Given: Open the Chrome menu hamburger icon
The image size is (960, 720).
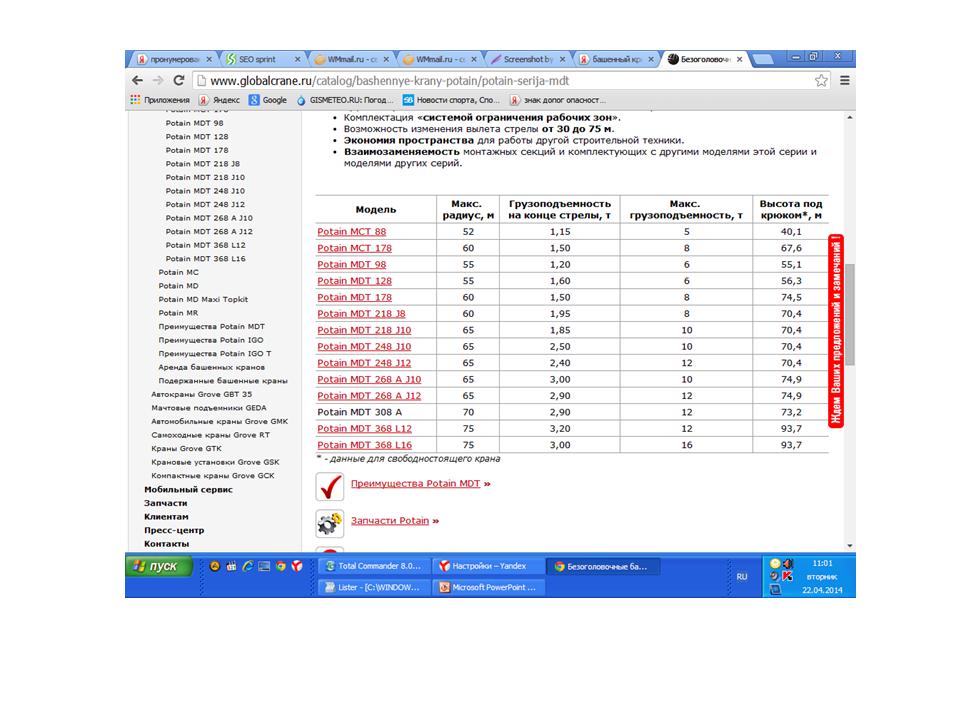Looking at the screenshot, I should click(x=845, y=80).
